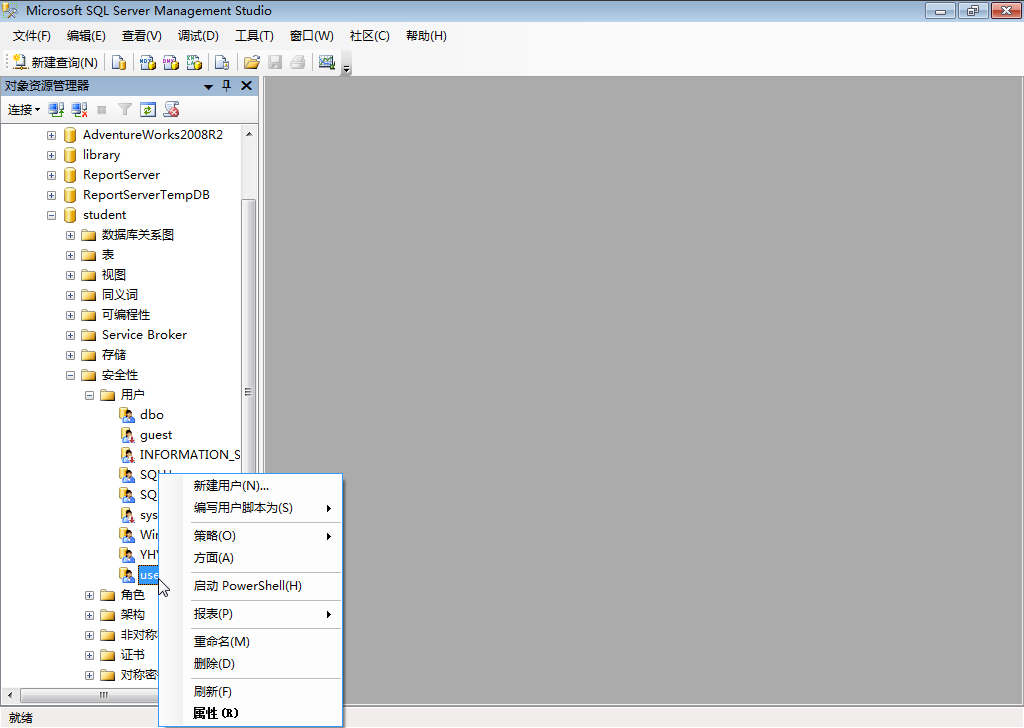Open the 文件(F) menu
Viewport: 1024px width, 728px height.
click(31, 36)
